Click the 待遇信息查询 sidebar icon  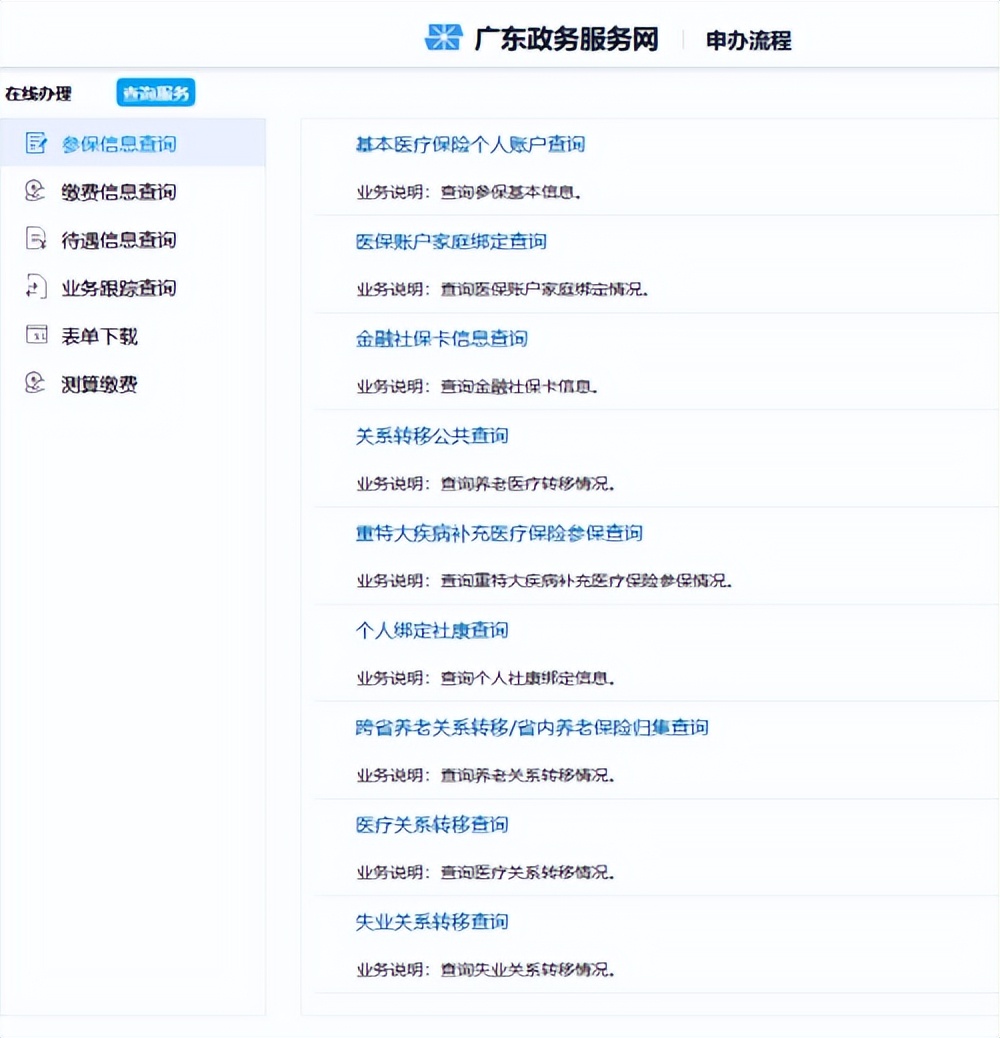pos(35,239)
